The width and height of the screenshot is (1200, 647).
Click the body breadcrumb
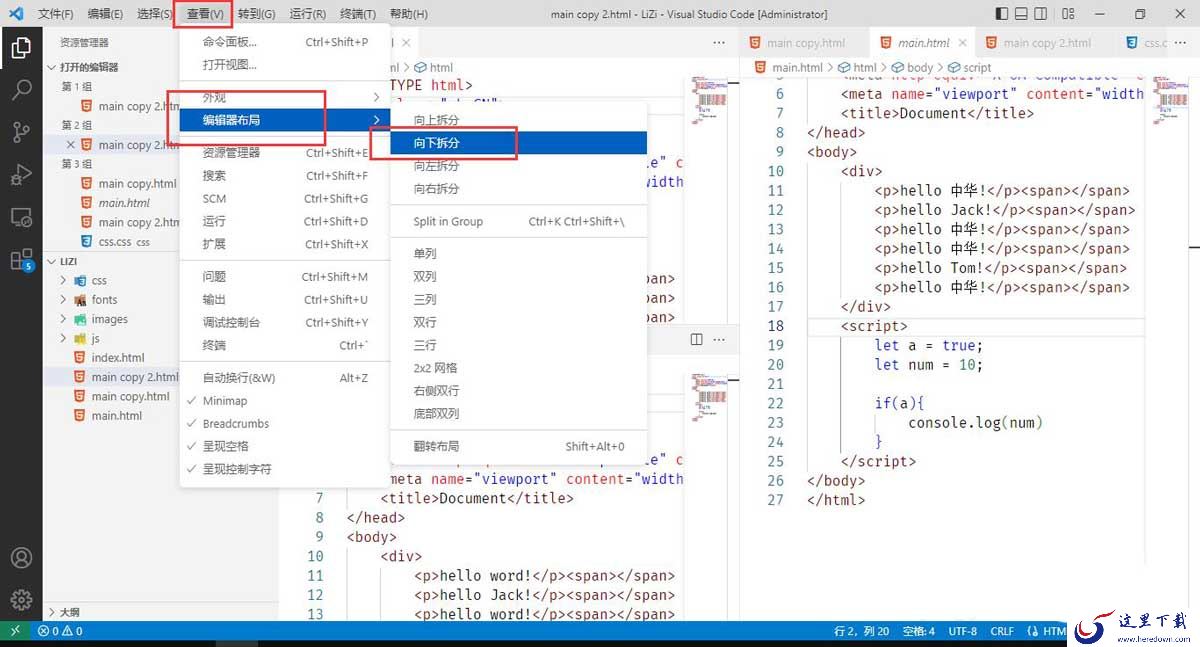(920, 68)
